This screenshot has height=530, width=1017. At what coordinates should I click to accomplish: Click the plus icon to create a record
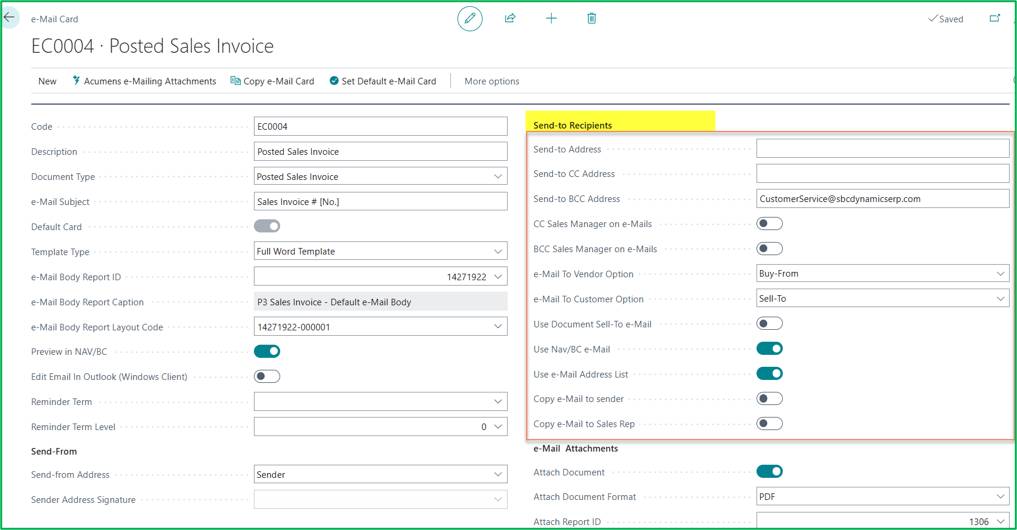(551, 18)
